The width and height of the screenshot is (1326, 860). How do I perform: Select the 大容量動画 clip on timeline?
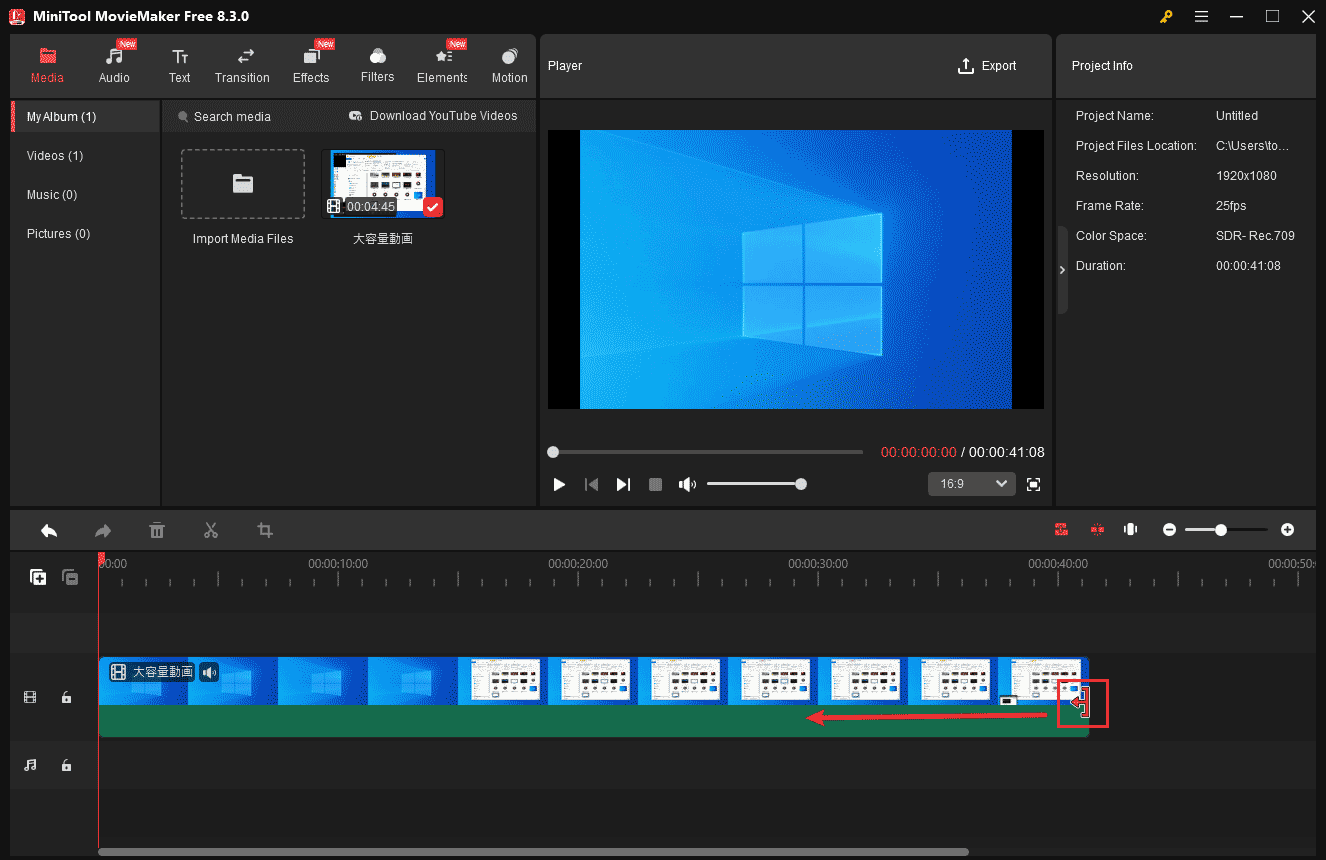coord(593,697)
